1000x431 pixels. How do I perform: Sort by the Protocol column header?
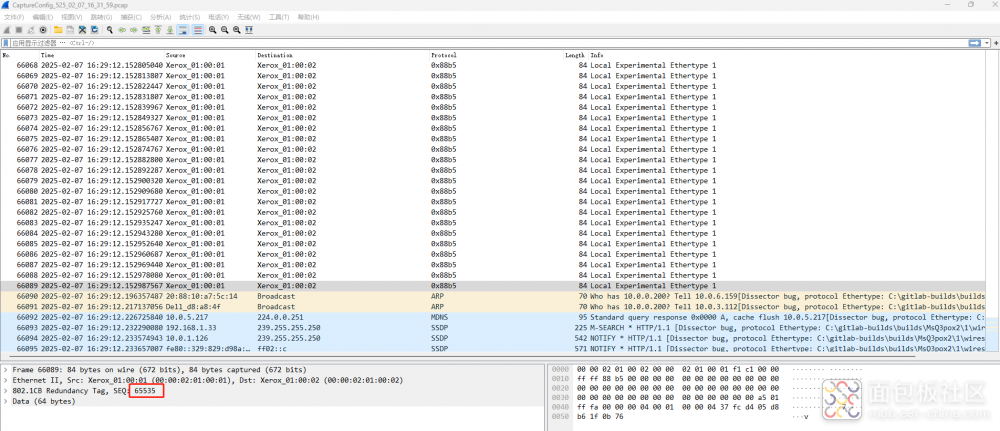[496, 55]
